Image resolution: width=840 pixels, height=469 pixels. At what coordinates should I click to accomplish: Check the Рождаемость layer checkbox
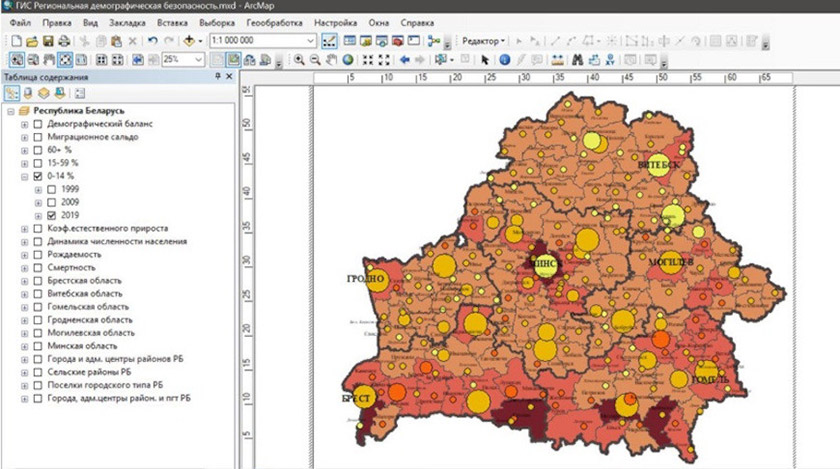[x=38, y=254]
